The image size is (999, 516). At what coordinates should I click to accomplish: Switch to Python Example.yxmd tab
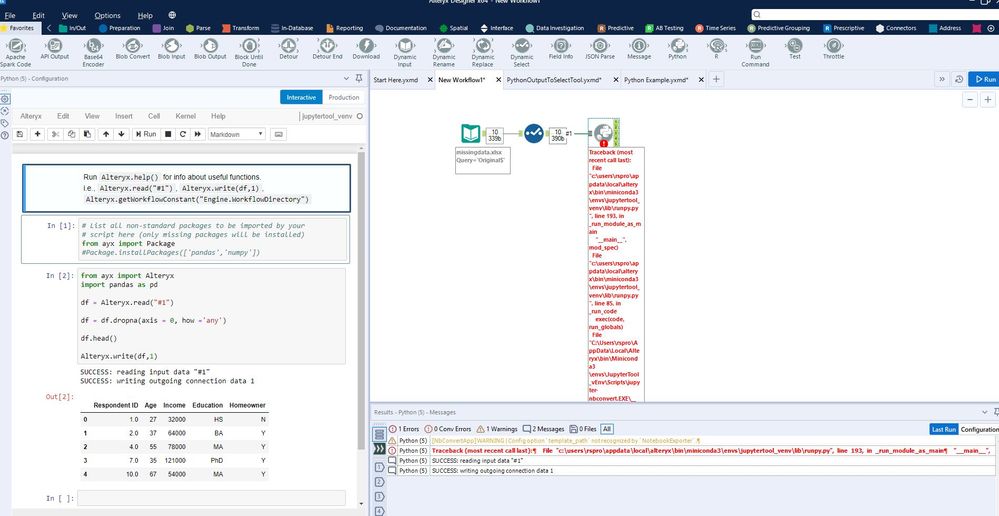[x=656, y=80]
